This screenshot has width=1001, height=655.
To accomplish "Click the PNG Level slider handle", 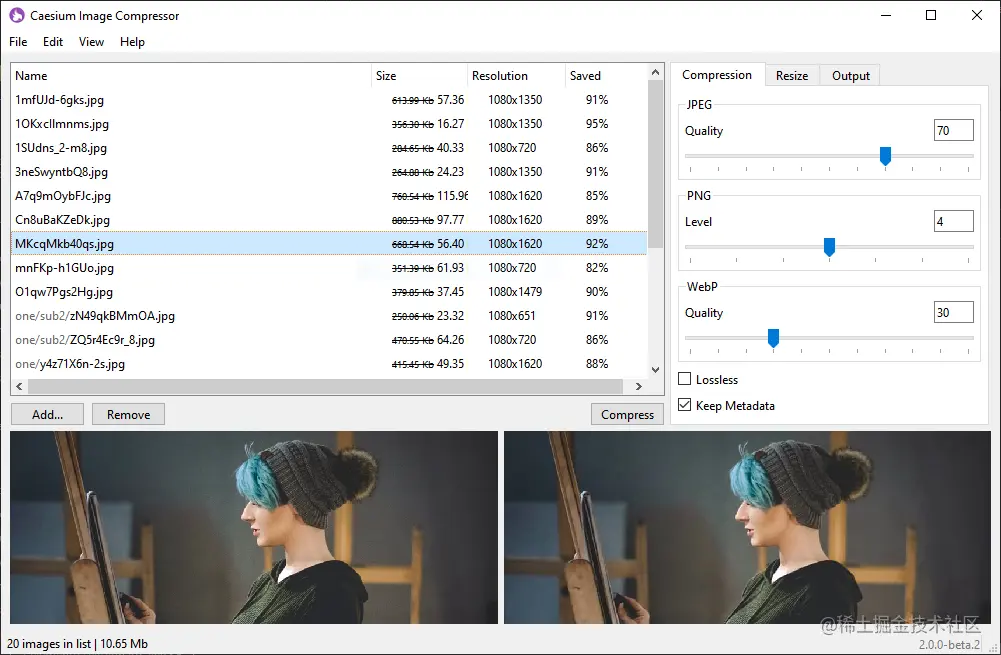I will [829, 246].
